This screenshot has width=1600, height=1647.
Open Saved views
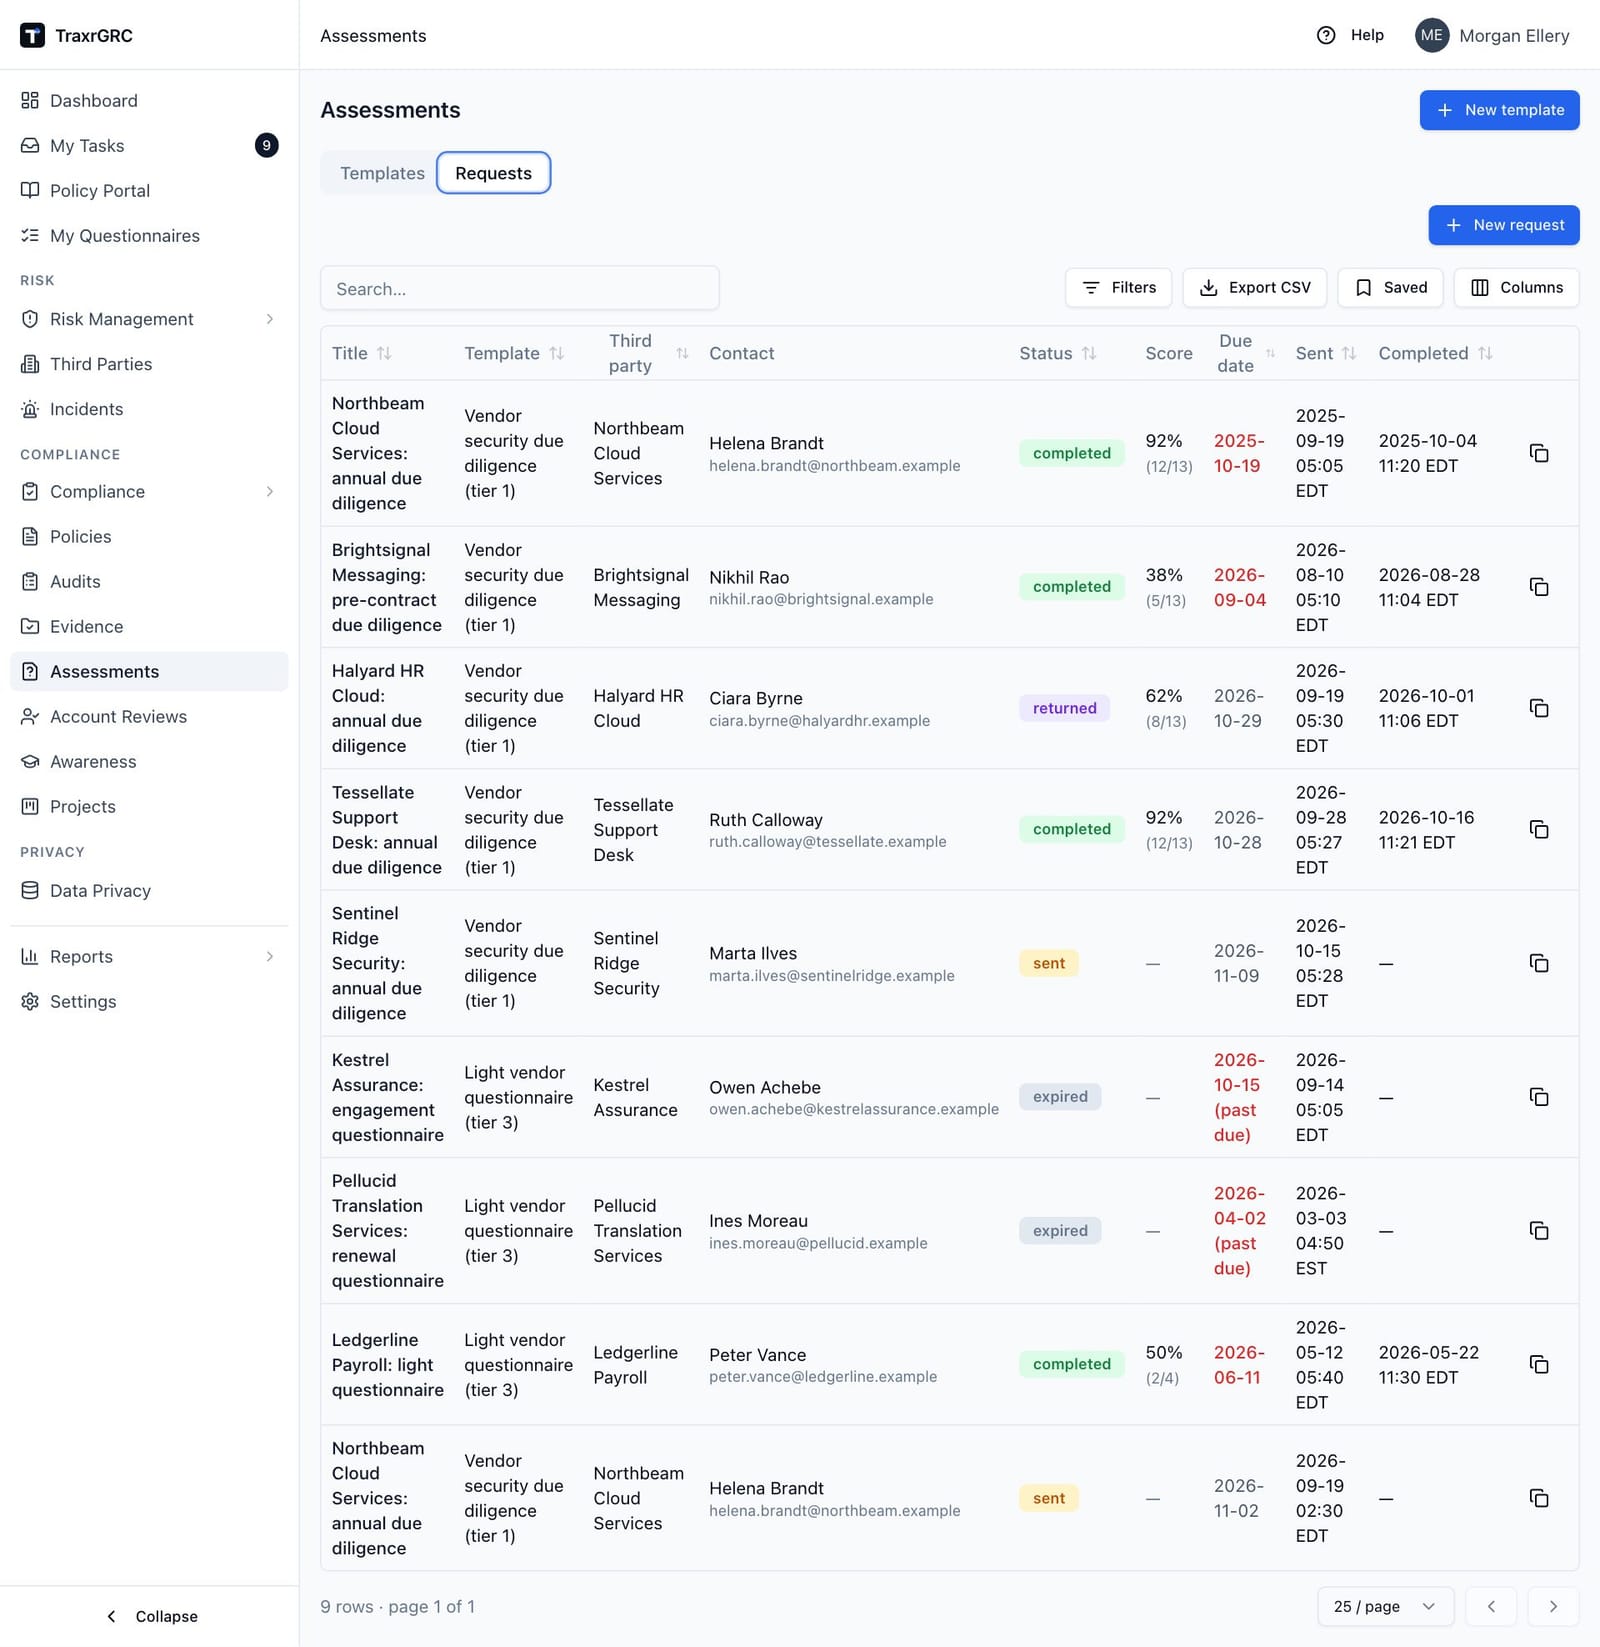(1390, 287)
